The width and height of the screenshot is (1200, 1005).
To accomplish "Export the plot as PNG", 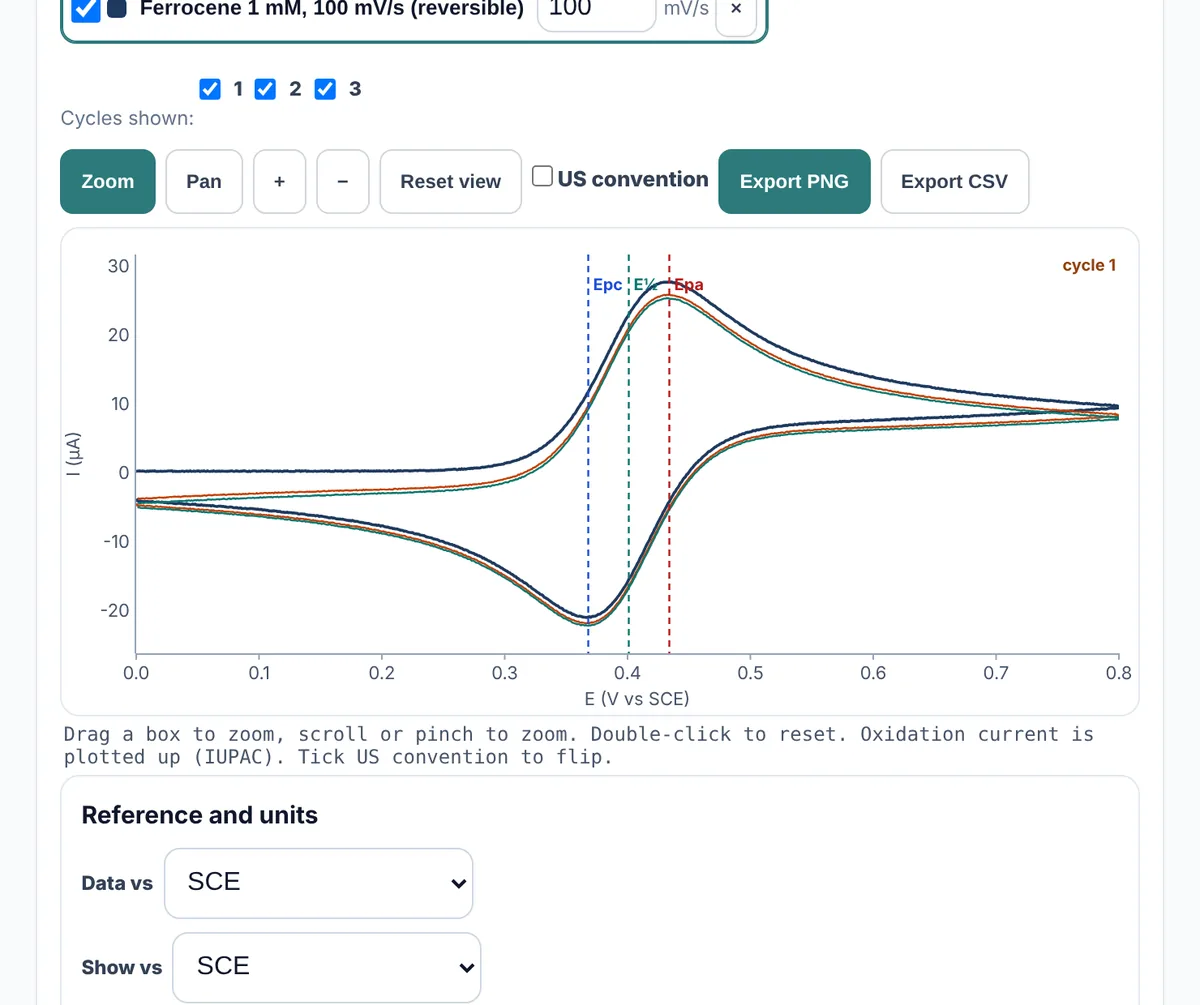I will [x=794, y=181].
